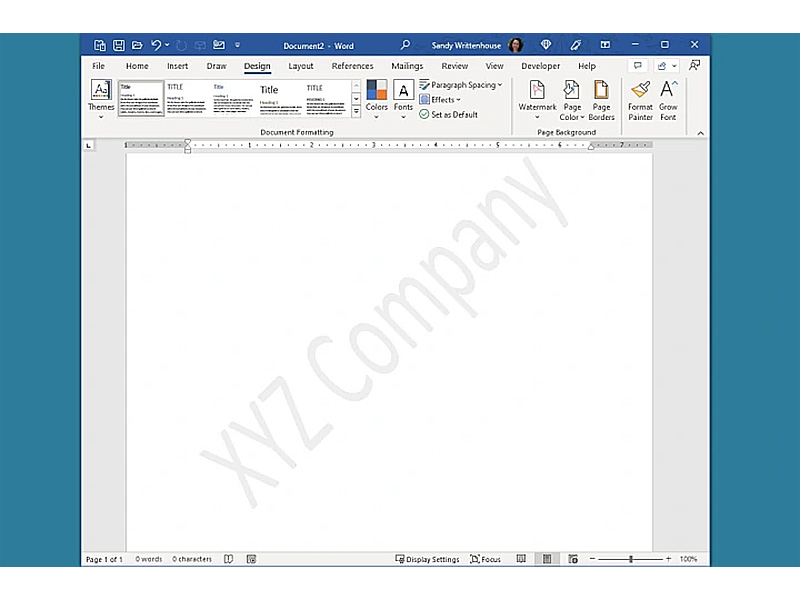Switch to Read Mode view
This screenshot has width=800, height=600.
coord(521,559)
